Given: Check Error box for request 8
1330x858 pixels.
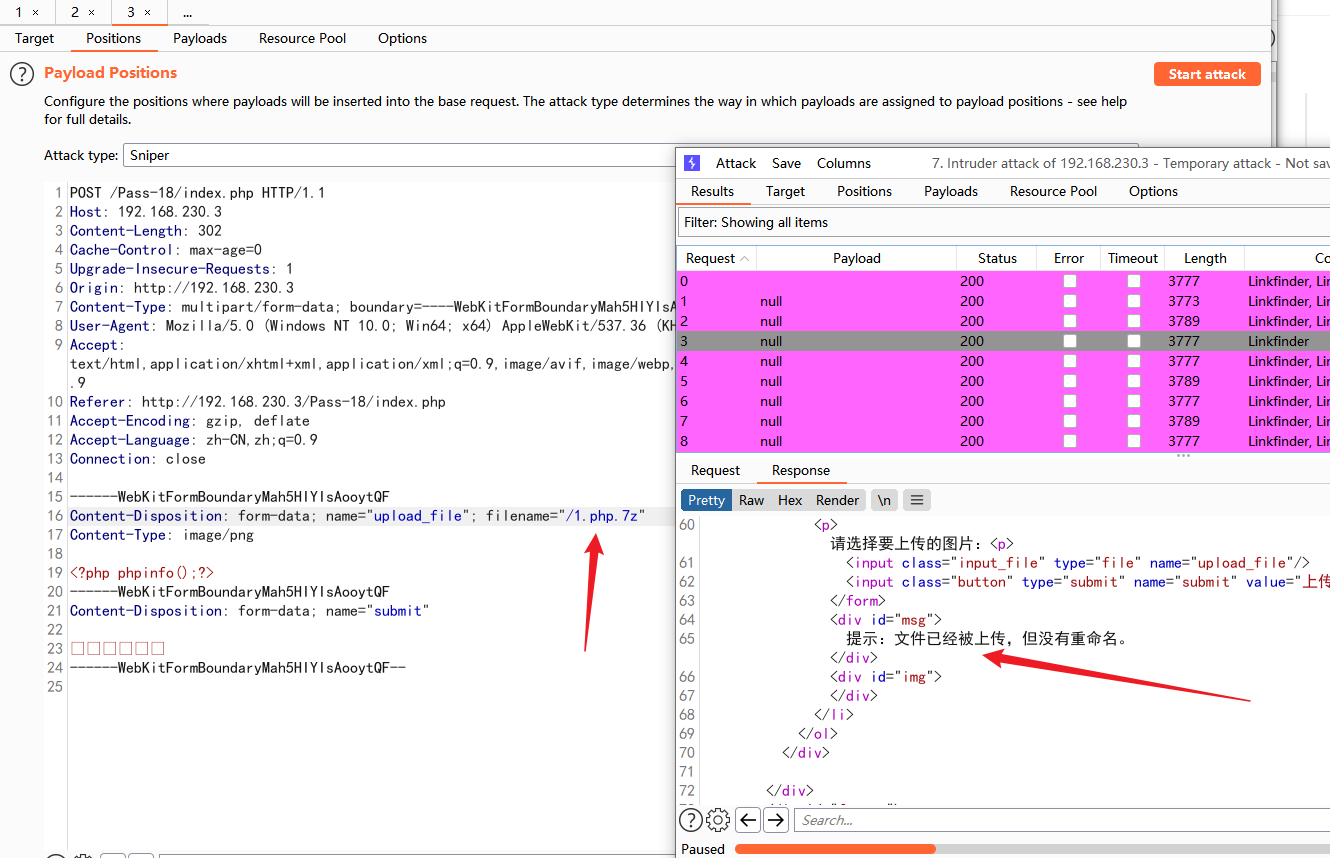Looking at the screenshot, I should click(x=1069, y=441).
